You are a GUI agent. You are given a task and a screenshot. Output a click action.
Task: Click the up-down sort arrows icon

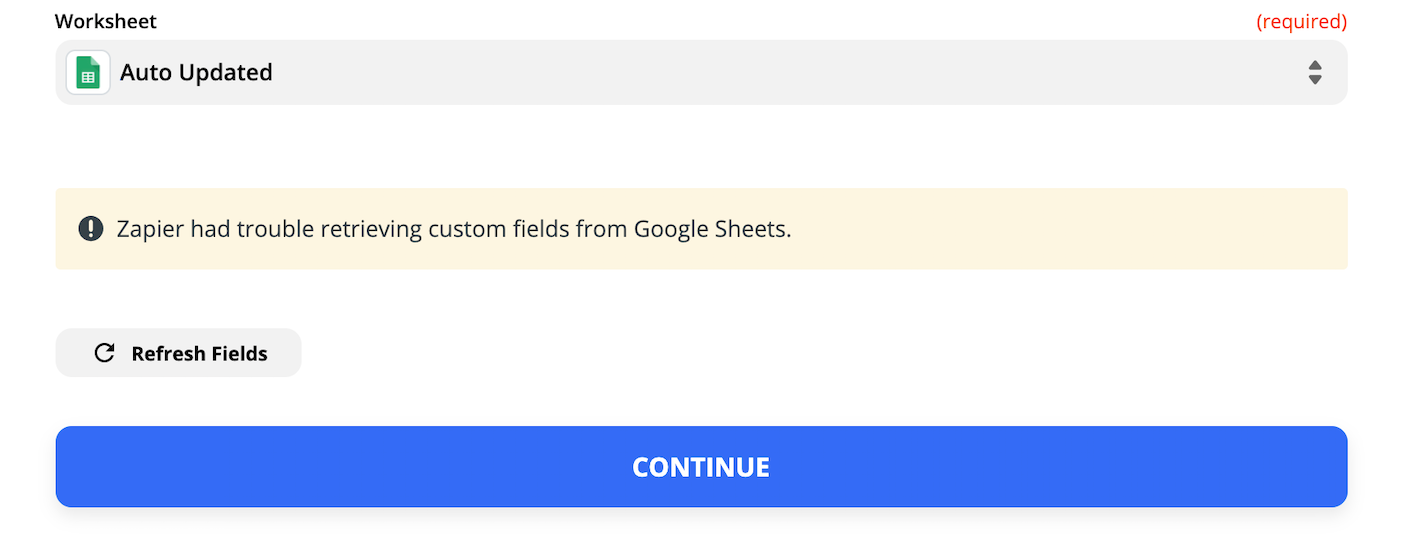click(x=1315, y=72)
